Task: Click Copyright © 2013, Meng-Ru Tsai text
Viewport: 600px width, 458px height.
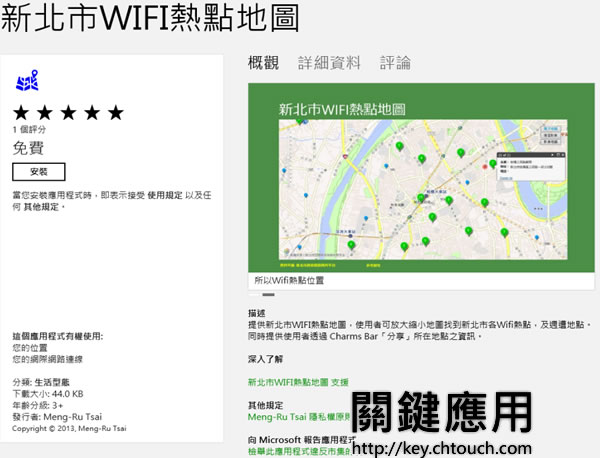Action: click(69, 429)
